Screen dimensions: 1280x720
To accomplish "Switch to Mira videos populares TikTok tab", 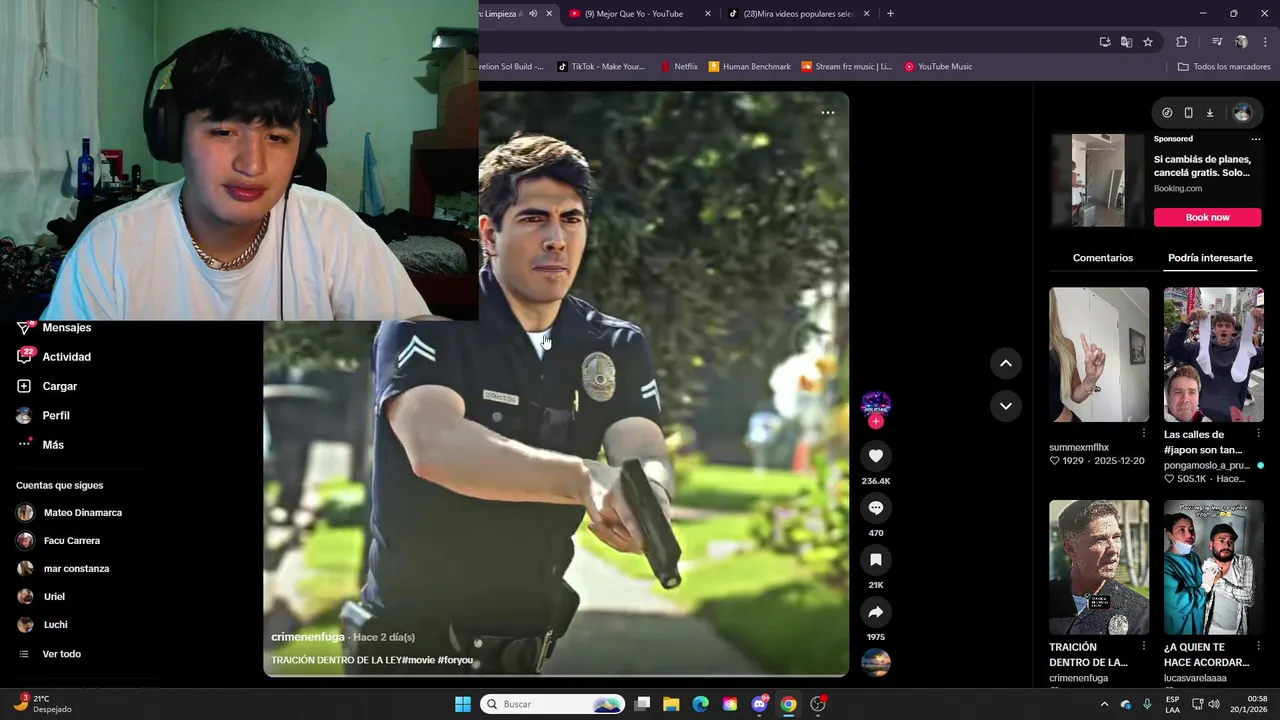I will (x=798, y=14).
